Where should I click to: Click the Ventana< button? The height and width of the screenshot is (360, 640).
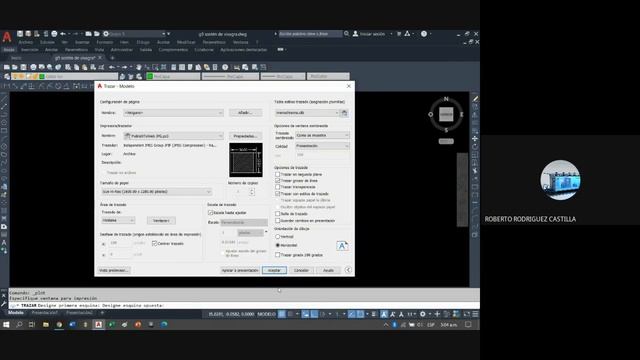tap(161, 220)
